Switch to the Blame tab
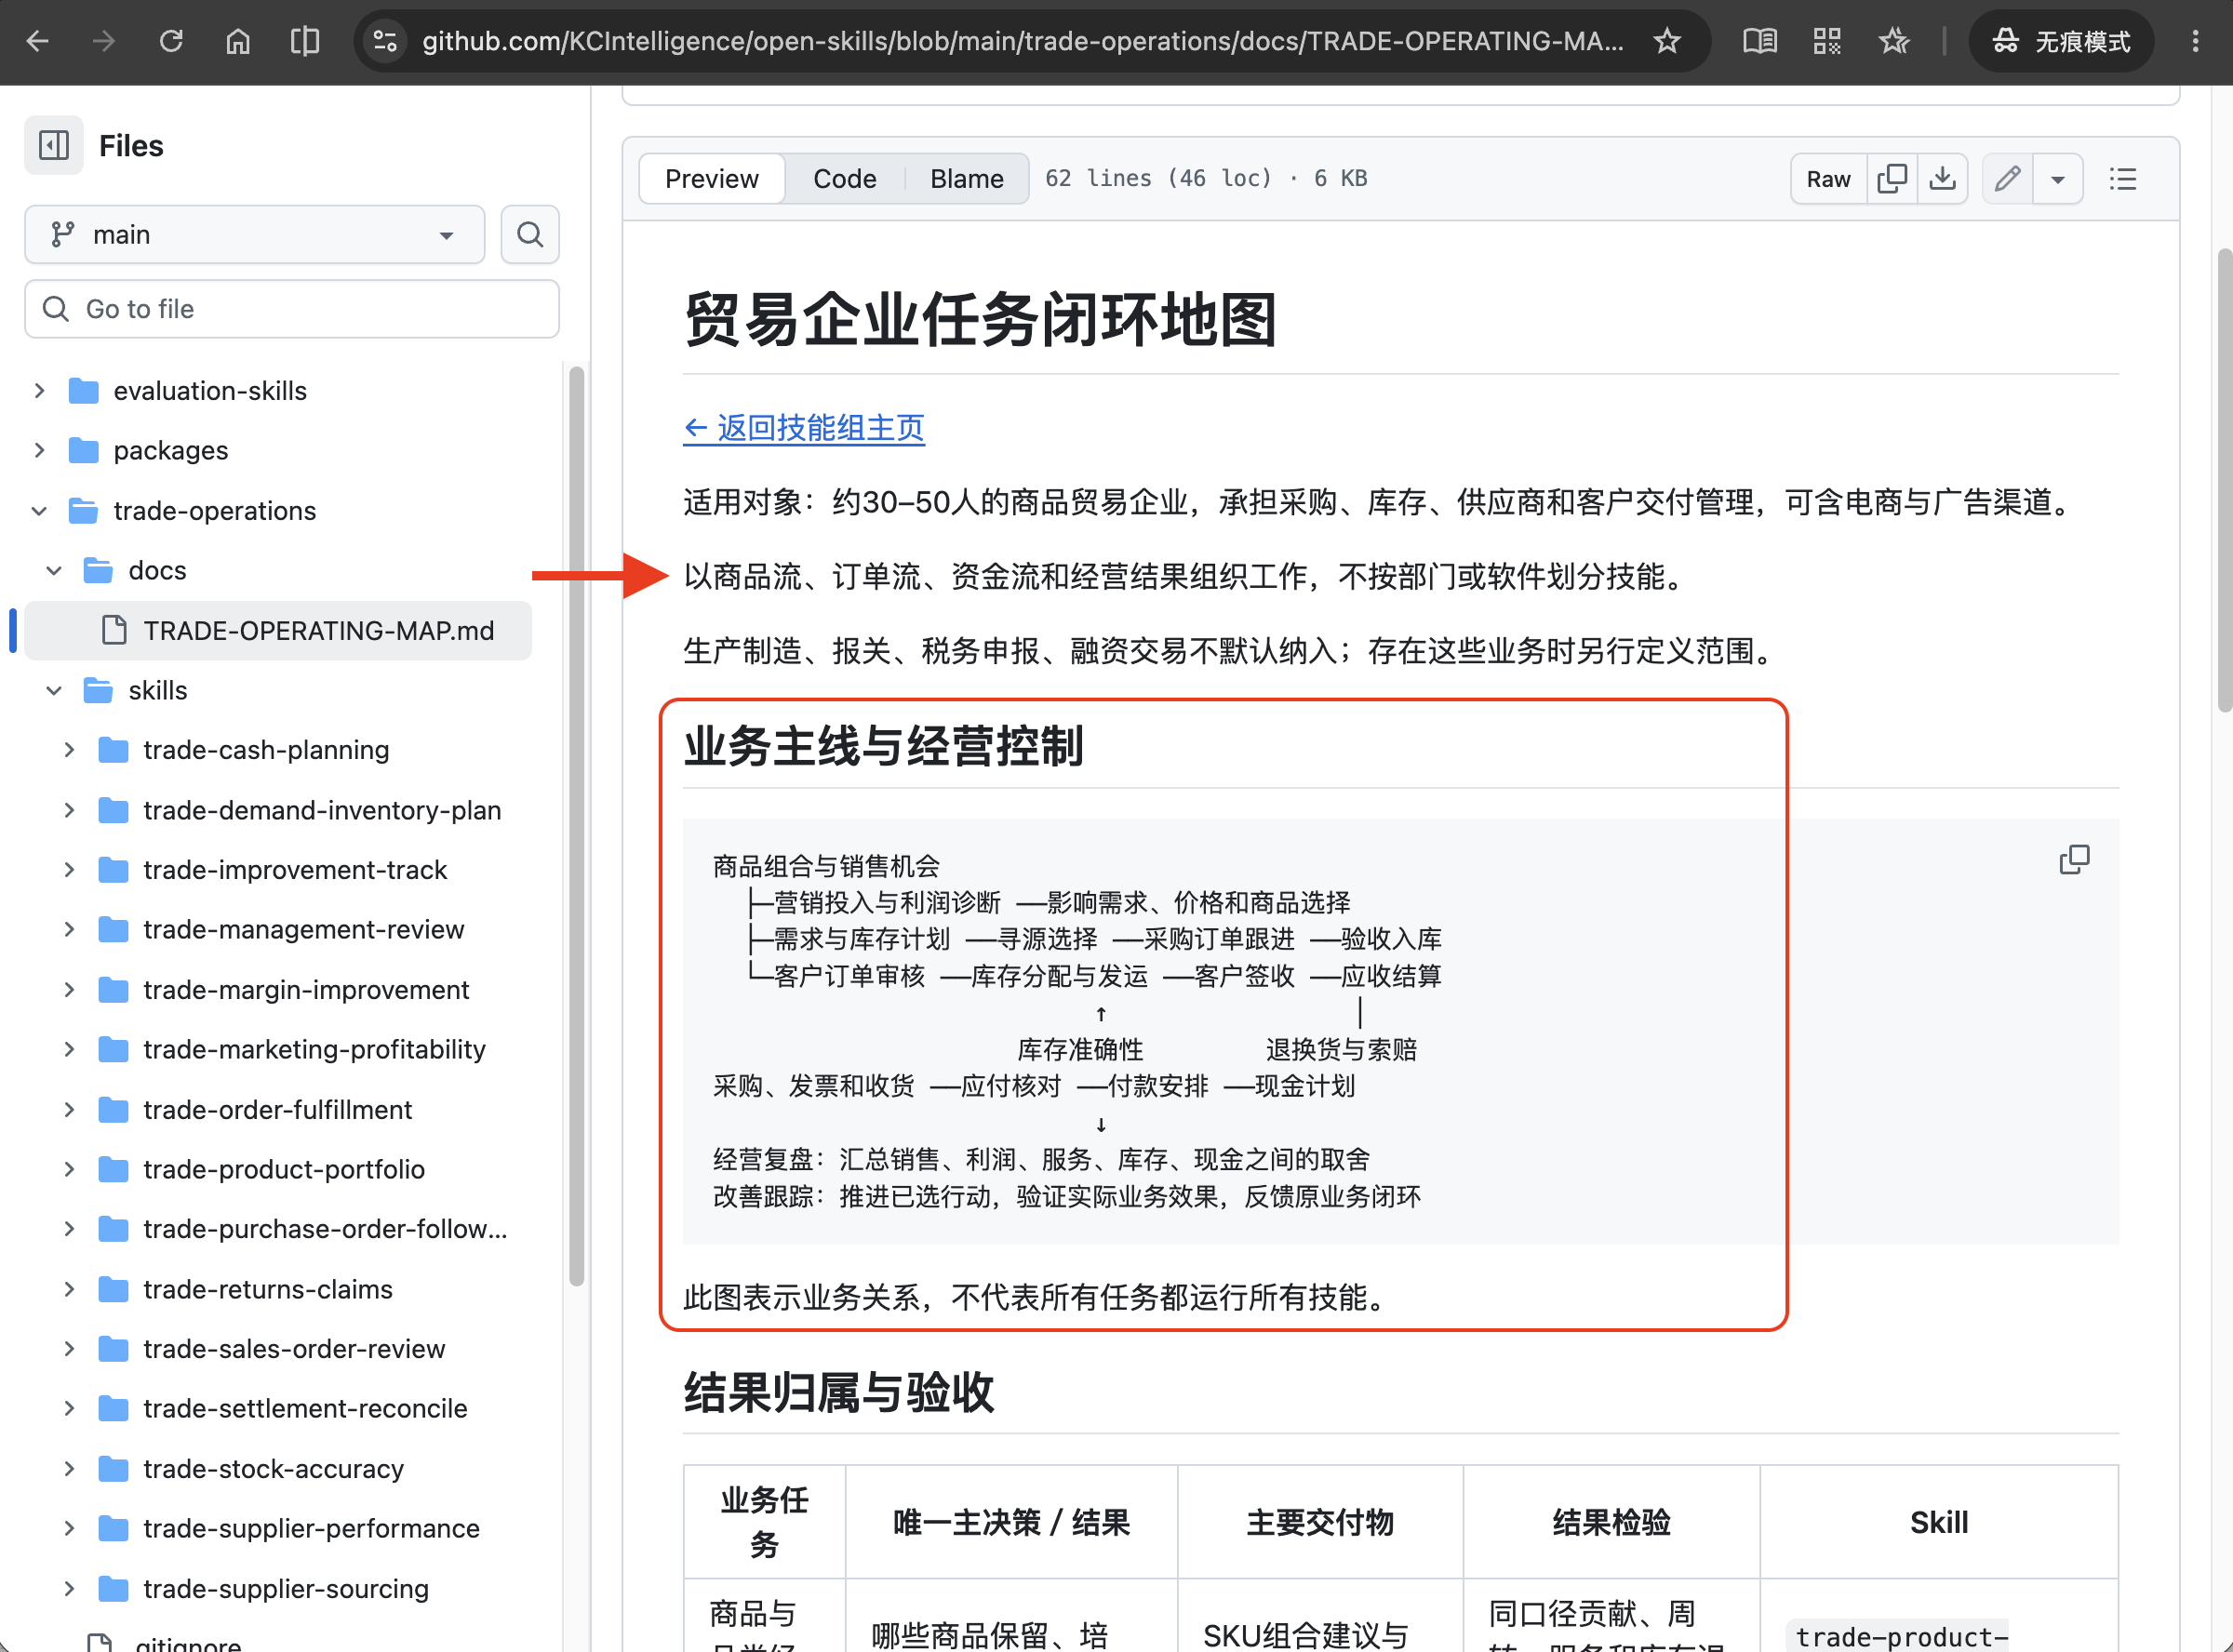The width and height of the screenshot is (2233, 1652). point(967,179)
